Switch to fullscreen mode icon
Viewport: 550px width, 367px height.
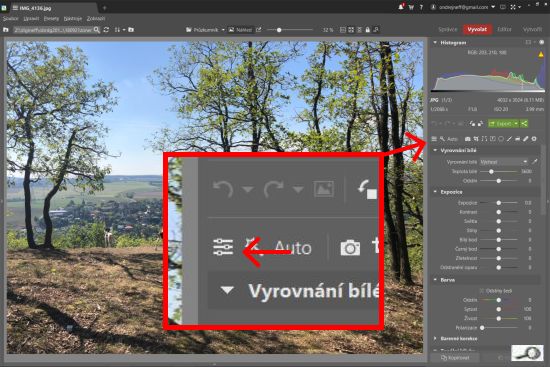click(x=513, y=7)
